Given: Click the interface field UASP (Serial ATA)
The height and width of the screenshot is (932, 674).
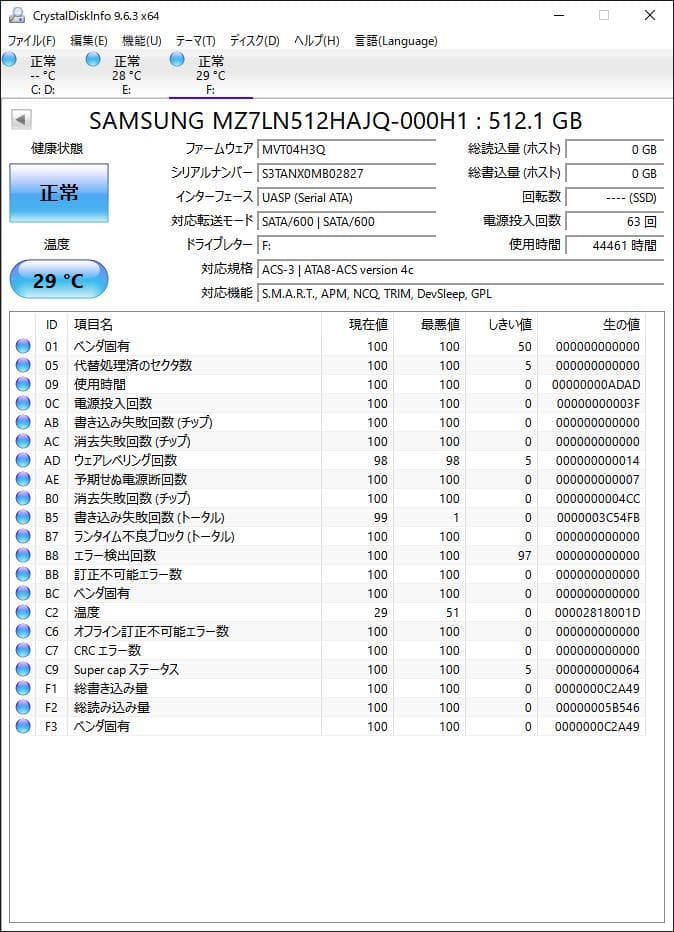Looking at the screenshot, I should (347, 197).
